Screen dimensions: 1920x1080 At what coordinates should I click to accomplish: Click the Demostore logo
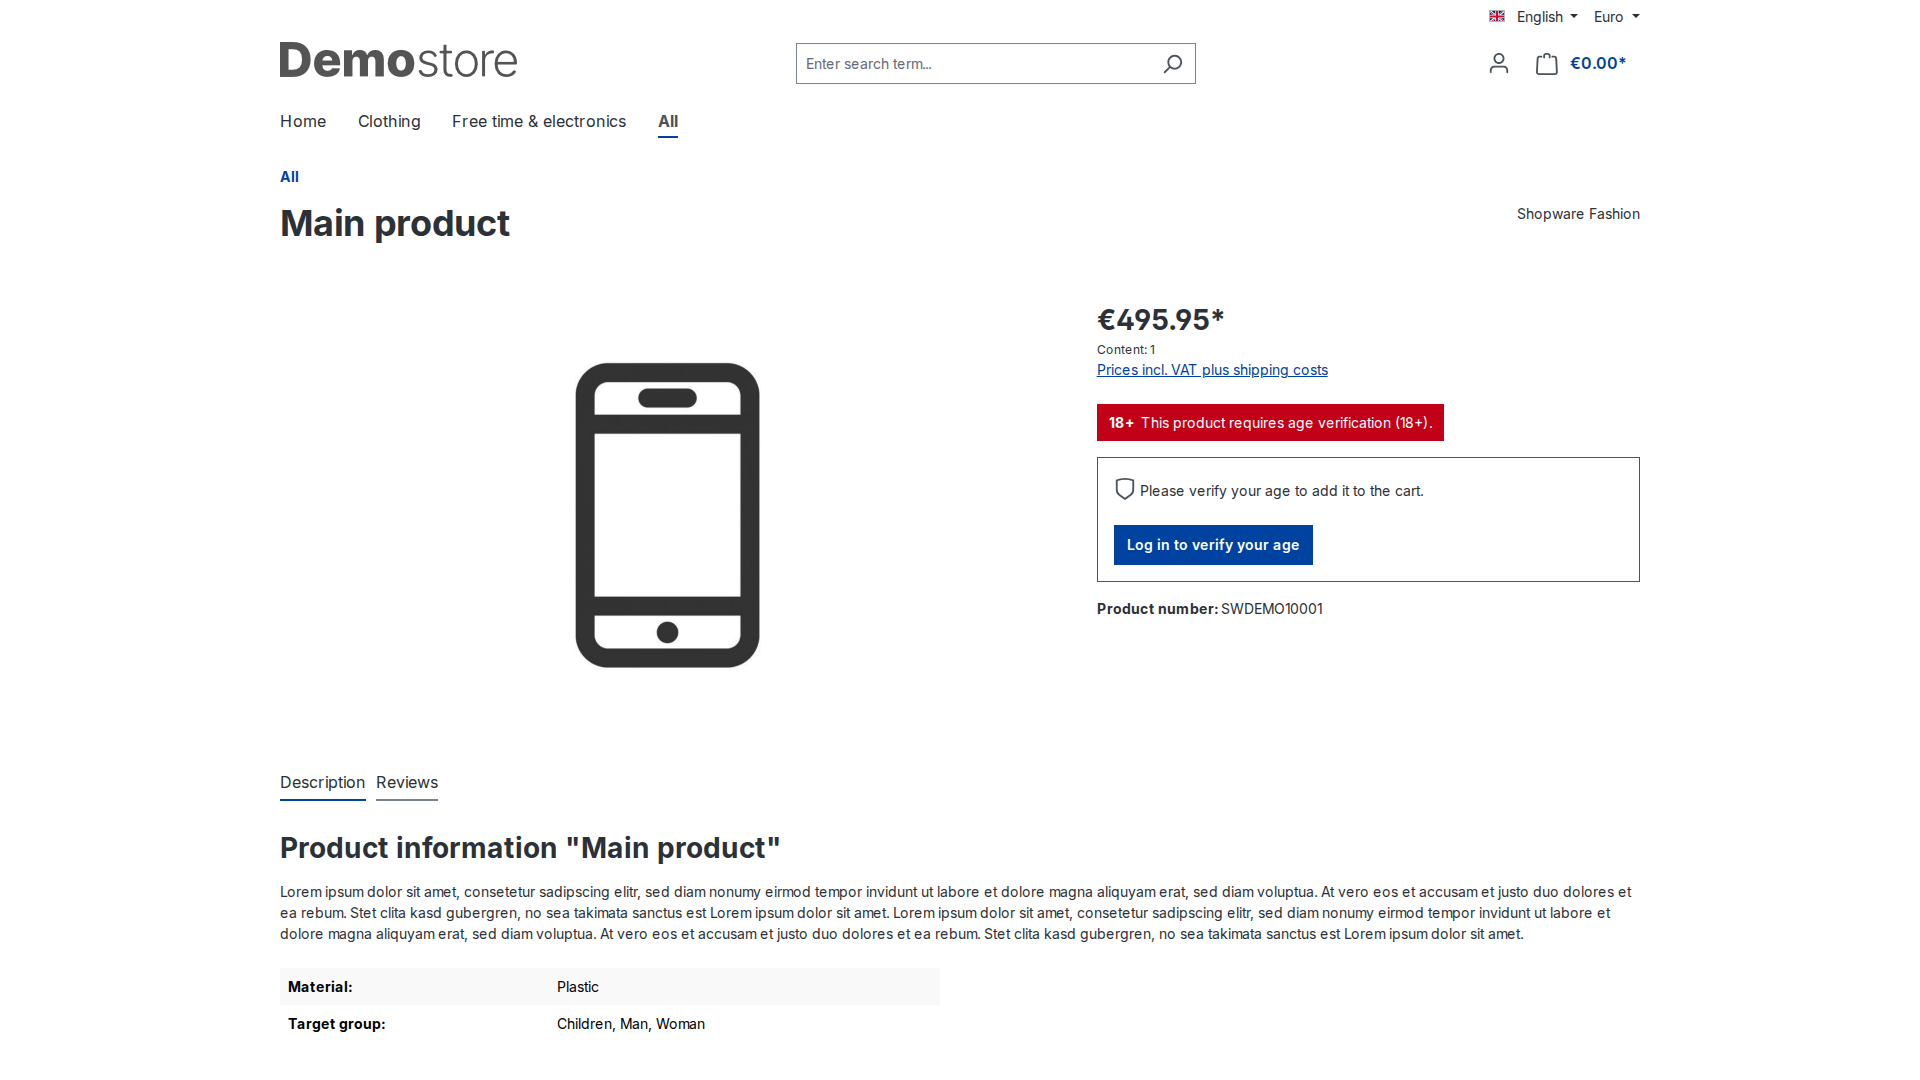coord(398,60)
